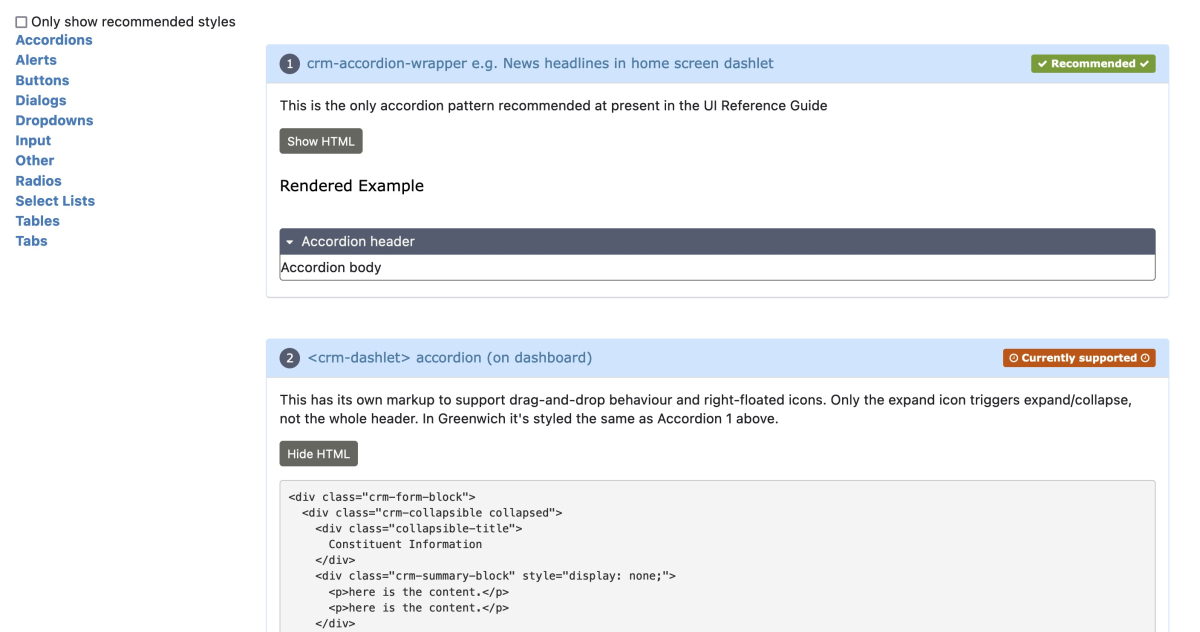
Task: Open the Dialogs section
Action: [41, 100]
